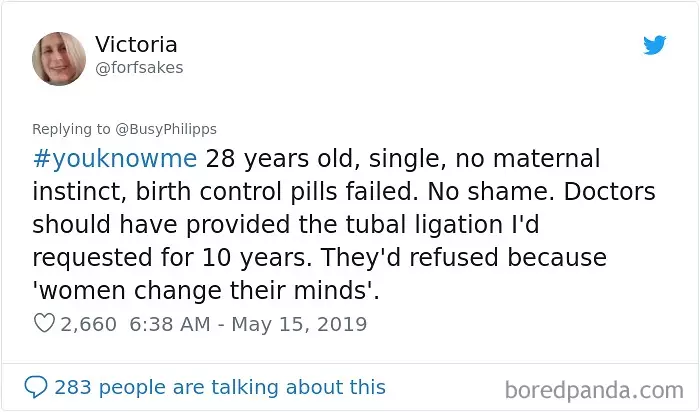Click the words '28 years old, single'
Viewport: 700px width, 412px height.
click(x=326, y=159)
